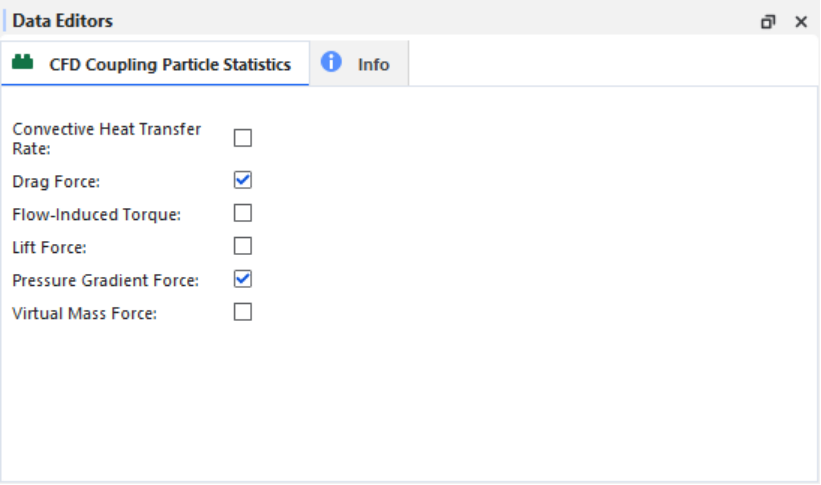Click the Virtual Mass Force label text

pyautogui.click(x=85, y=314)
